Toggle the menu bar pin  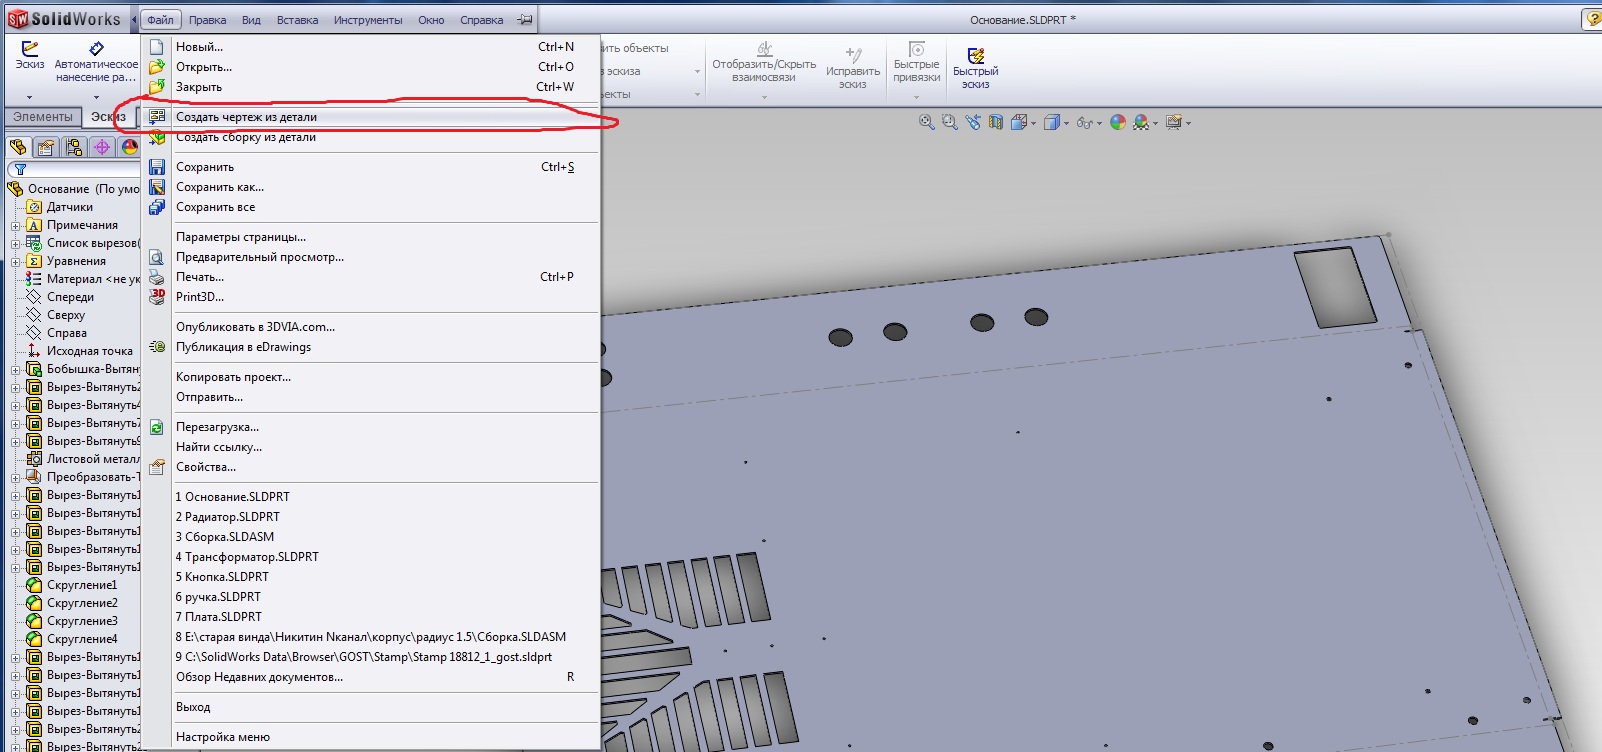(x=525, y=19)
